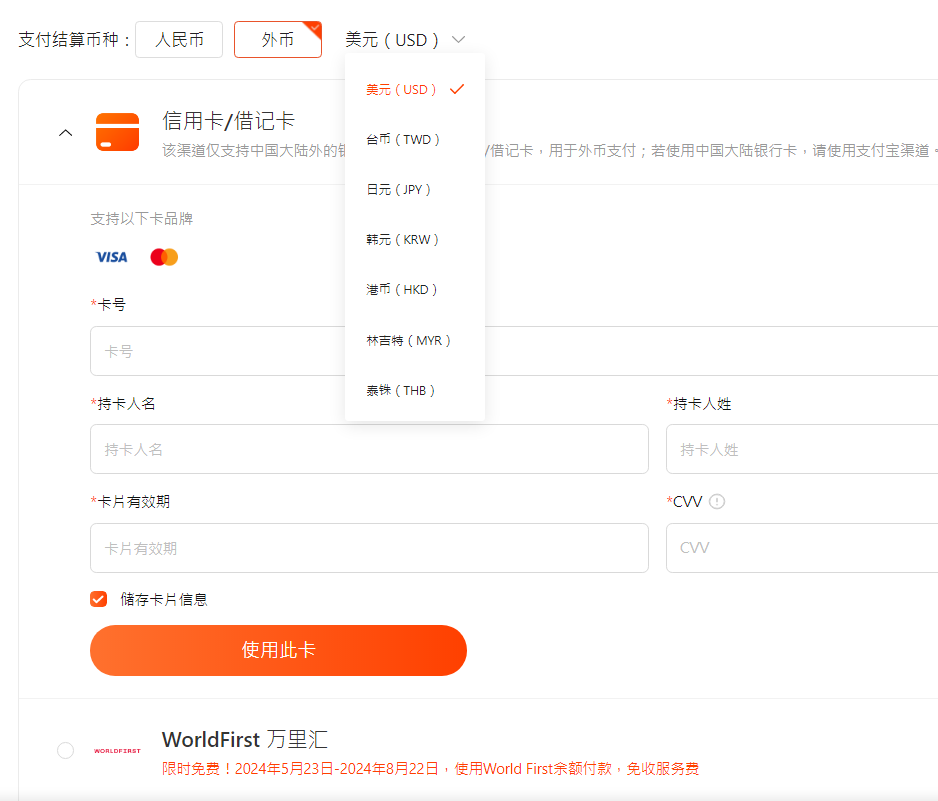The width and height of the screenshot is (938, 801).
Task: Click the 限时免费 promotion text
Action: tap(430, 769)
